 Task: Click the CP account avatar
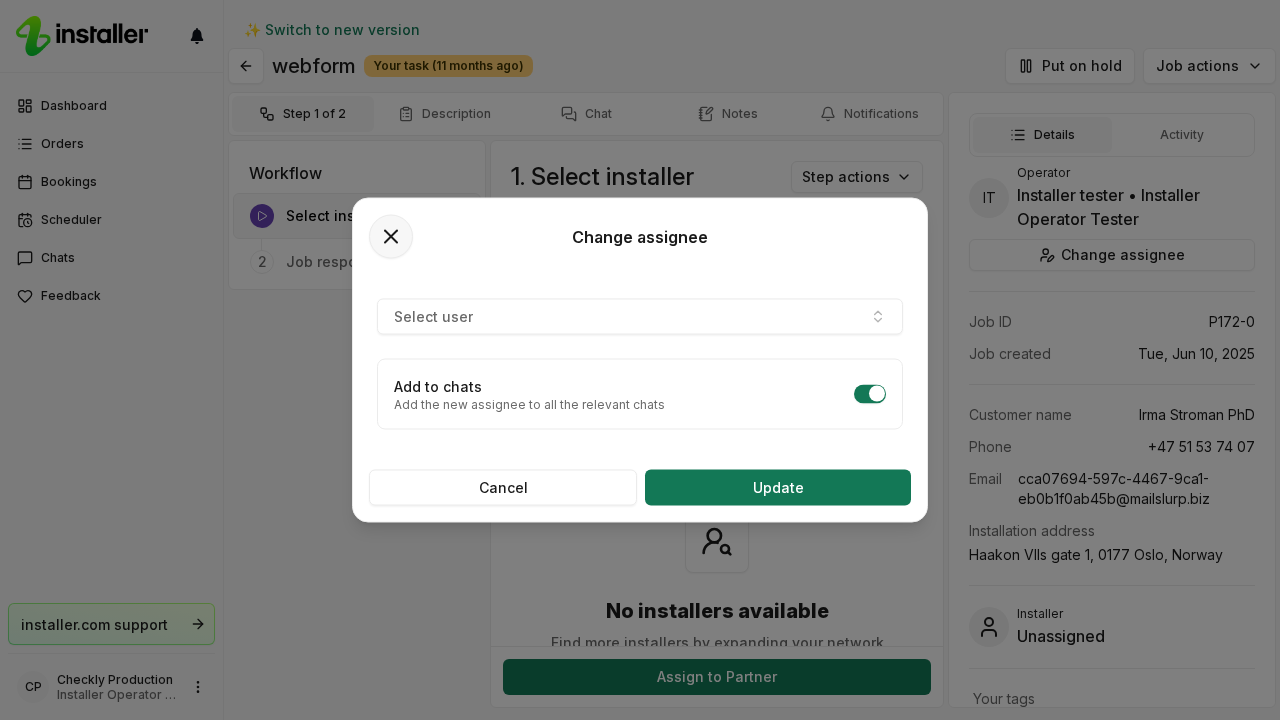tap(33, 687)
